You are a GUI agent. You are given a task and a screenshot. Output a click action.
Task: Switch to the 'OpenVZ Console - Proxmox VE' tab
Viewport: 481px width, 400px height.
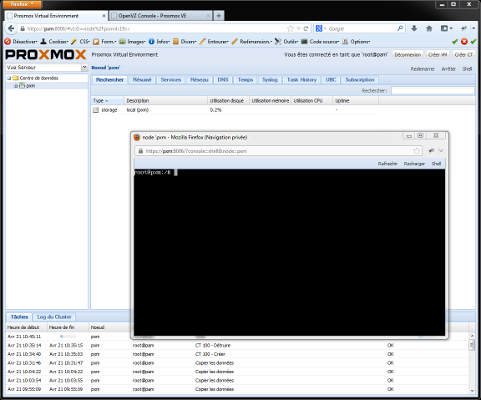pos(161,16)
